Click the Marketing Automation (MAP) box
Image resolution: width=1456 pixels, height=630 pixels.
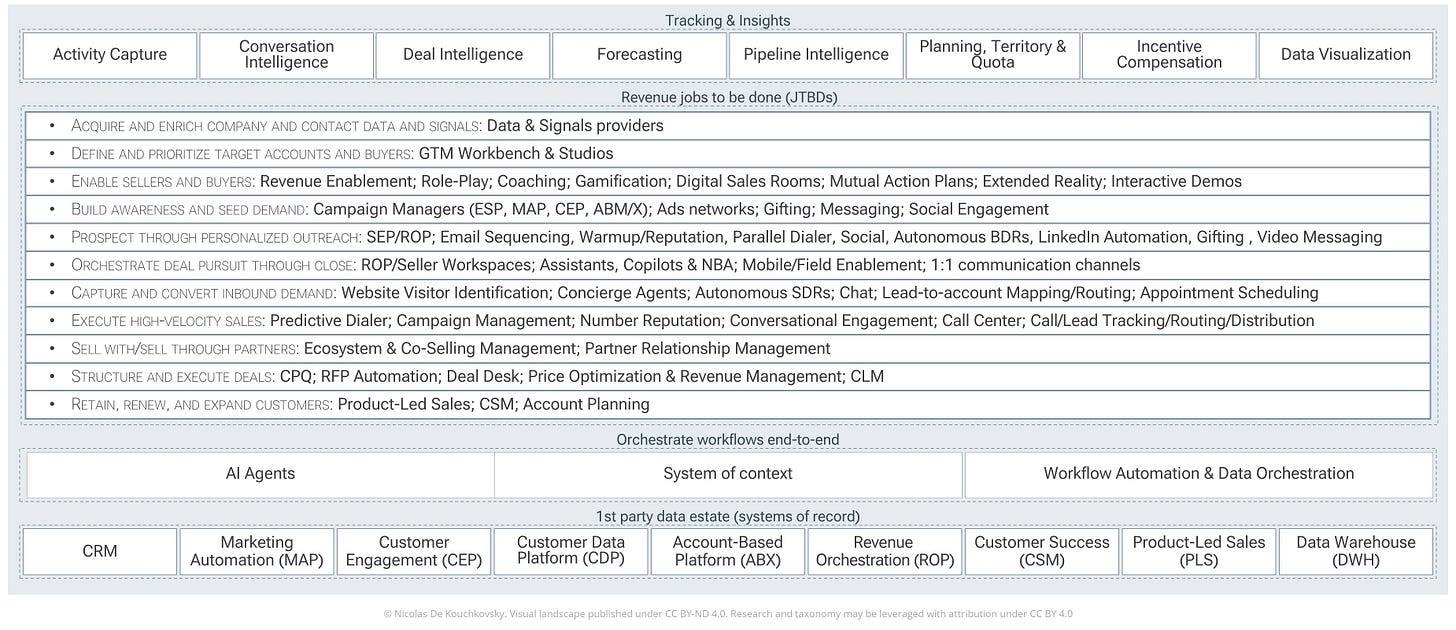(x=257, y=551)
